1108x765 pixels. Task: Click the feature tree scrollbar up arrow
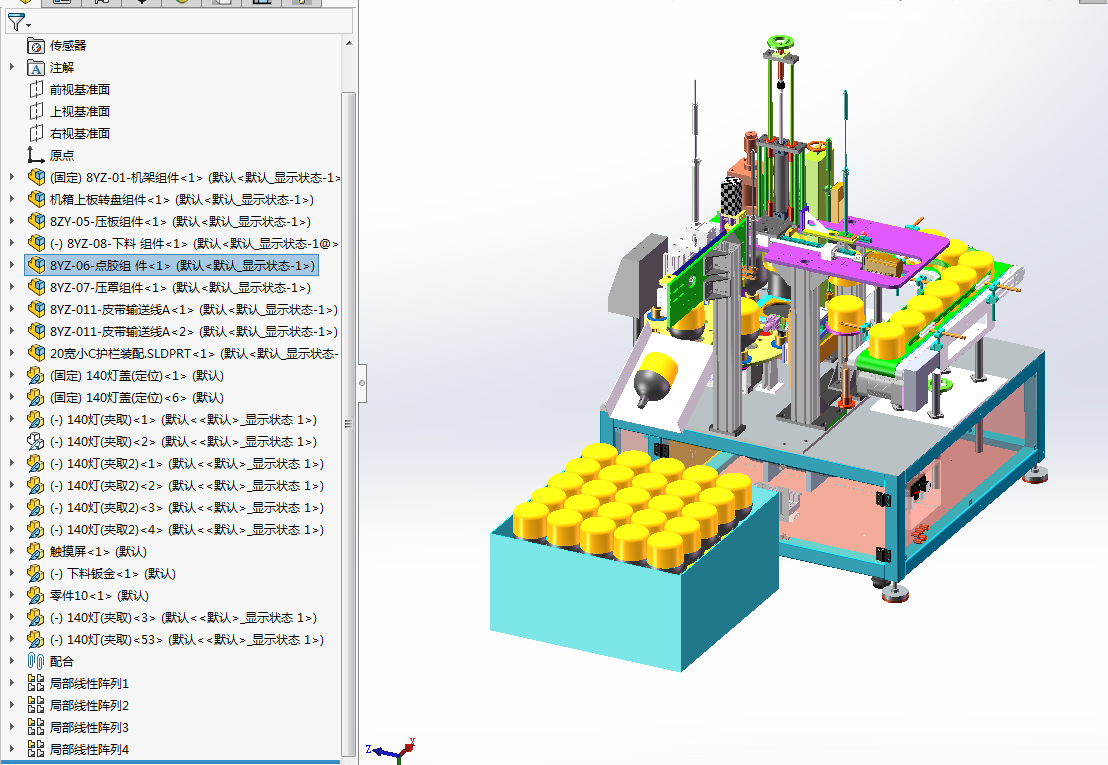[x=348, y=43]
